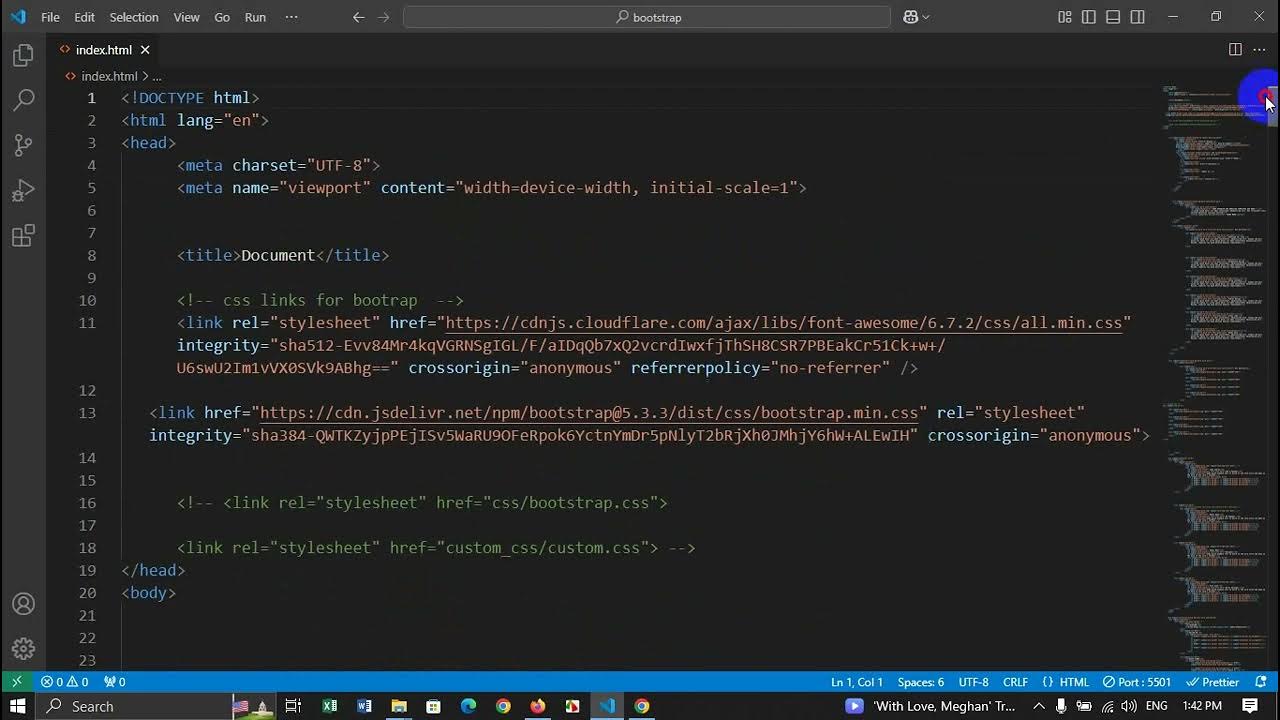Viewport: 1280px width, 720px height.
Task: Open the Selection menu
Action: click(134, 17)
